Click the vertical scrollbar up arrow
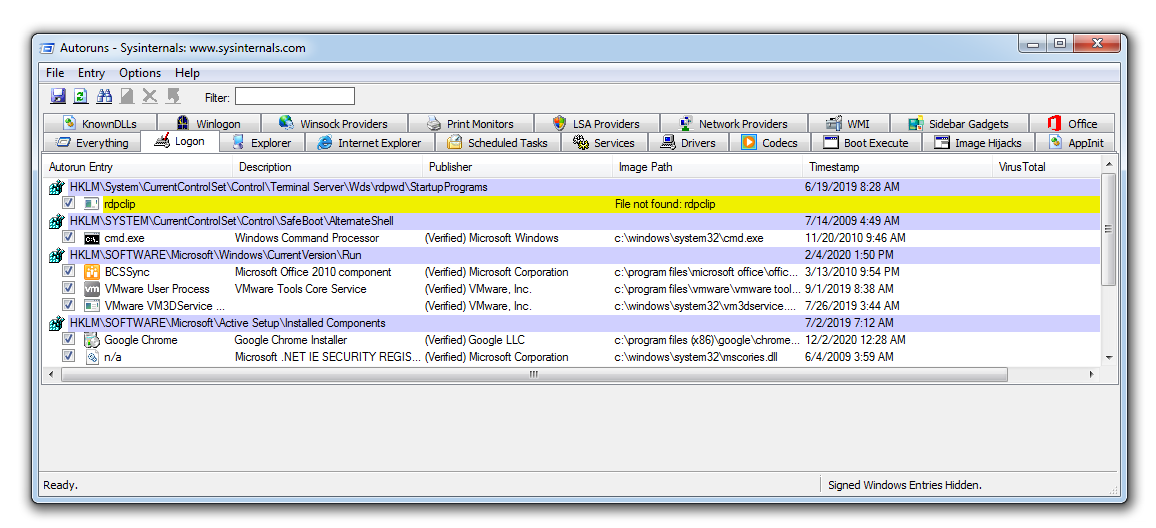 click(1108, 162)
